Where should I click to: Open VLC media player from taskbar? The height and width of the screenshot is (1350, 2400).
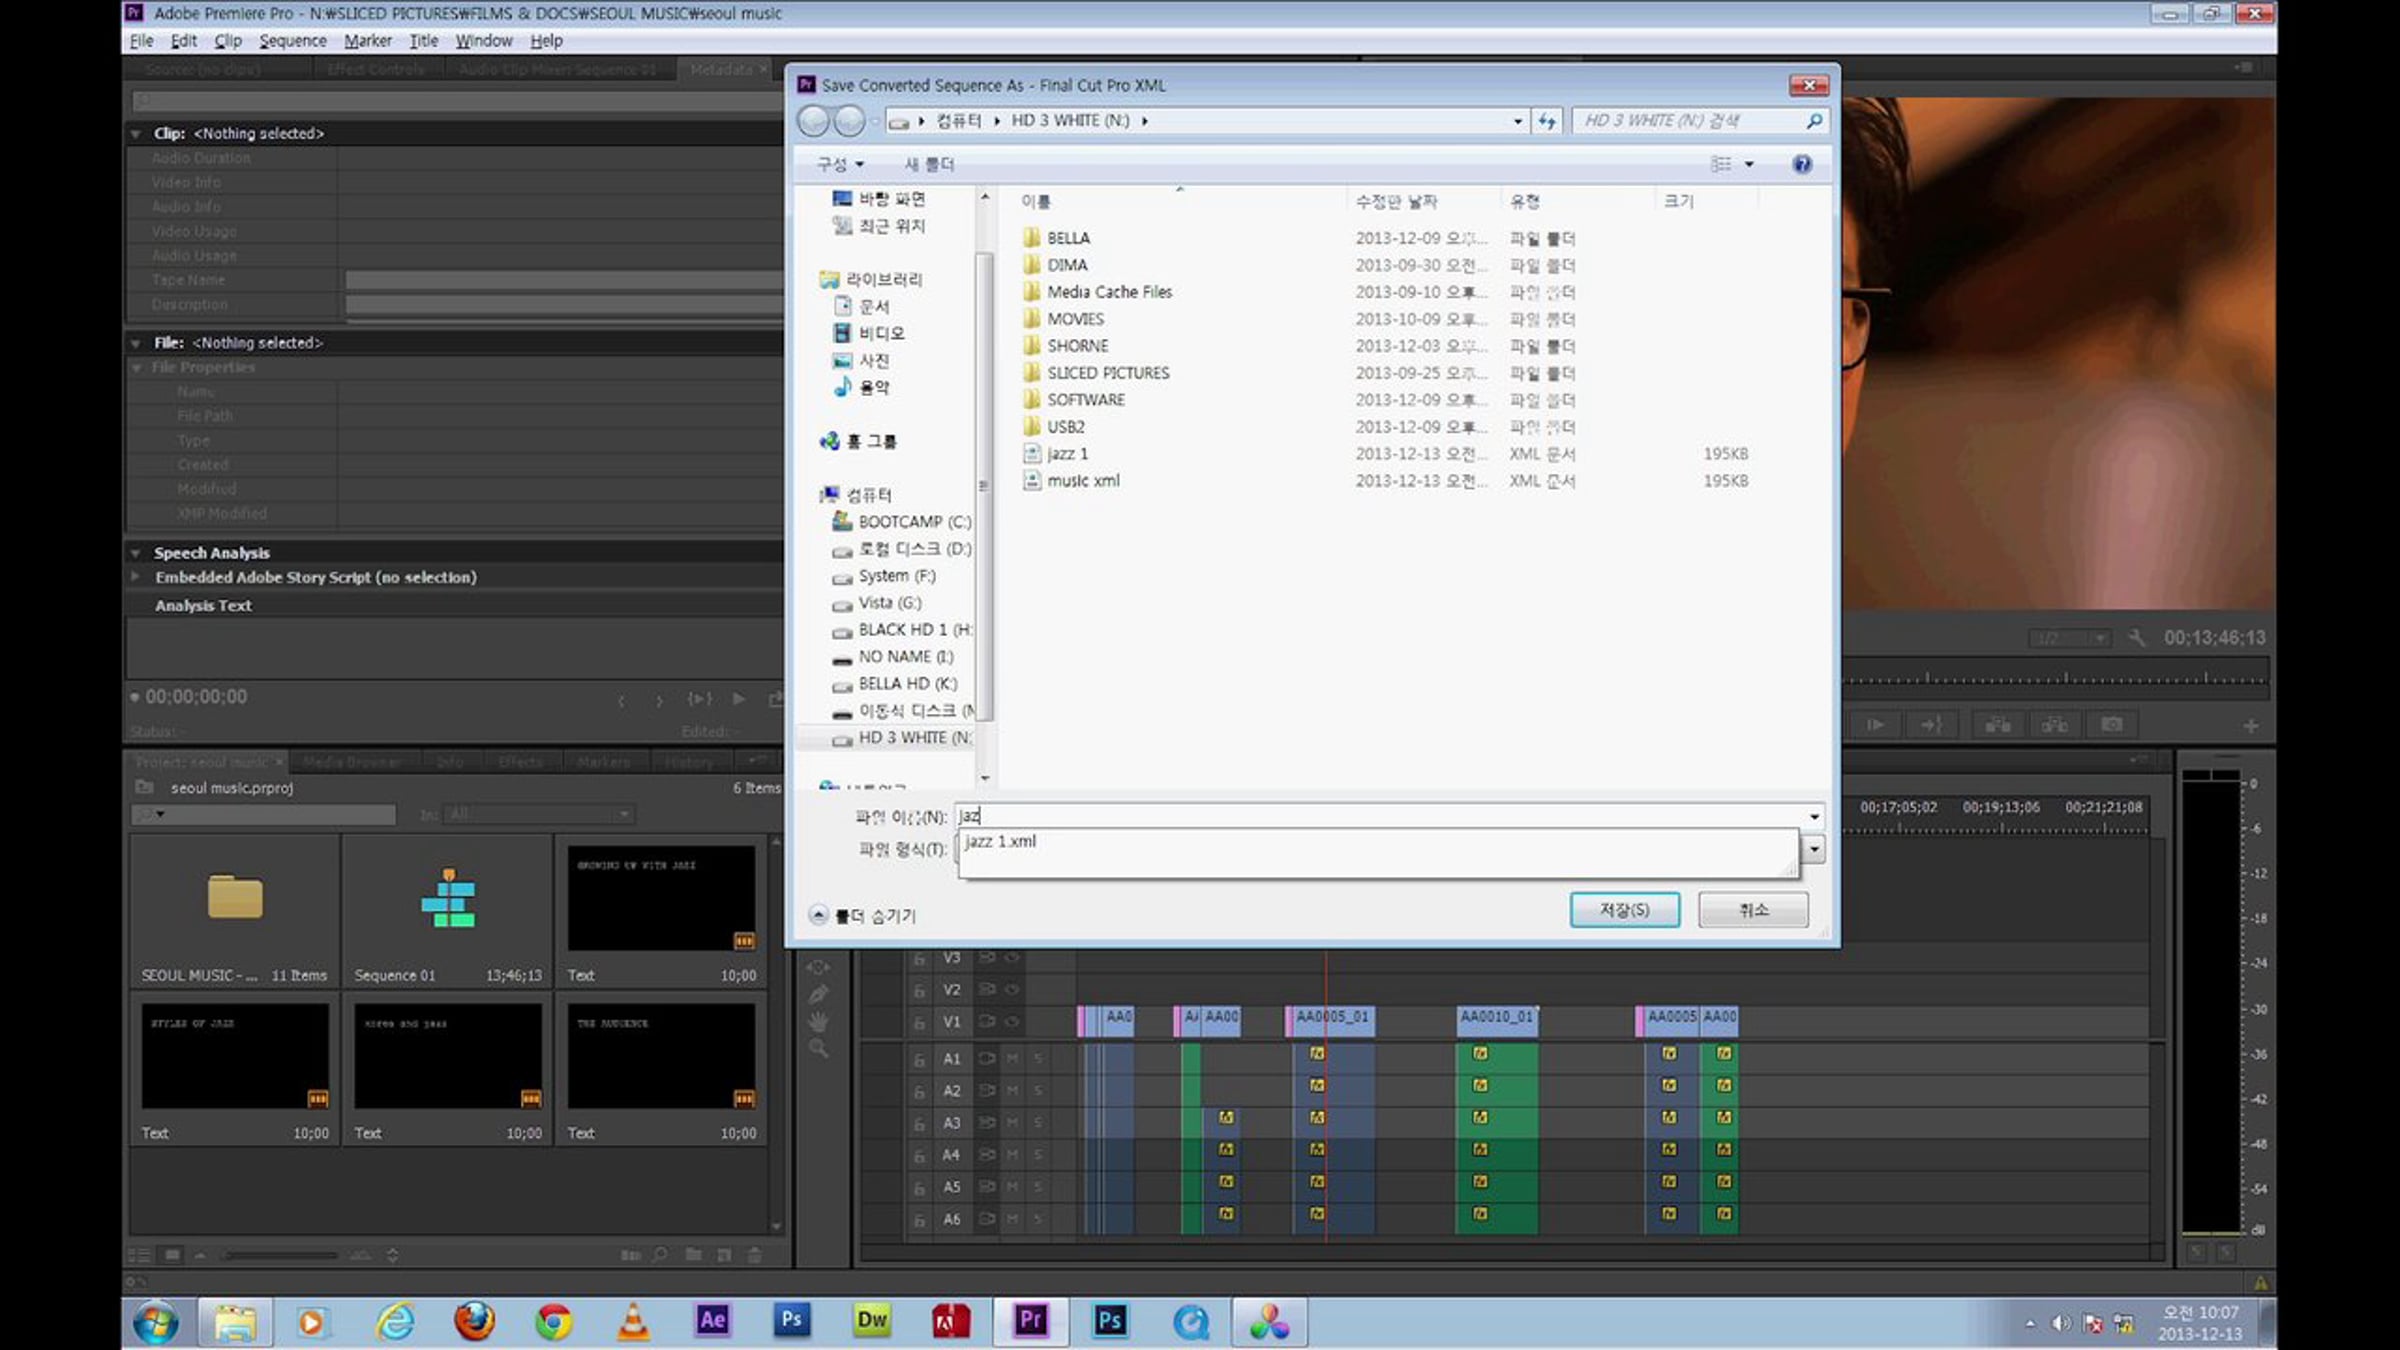click(x=633, y=1321)
